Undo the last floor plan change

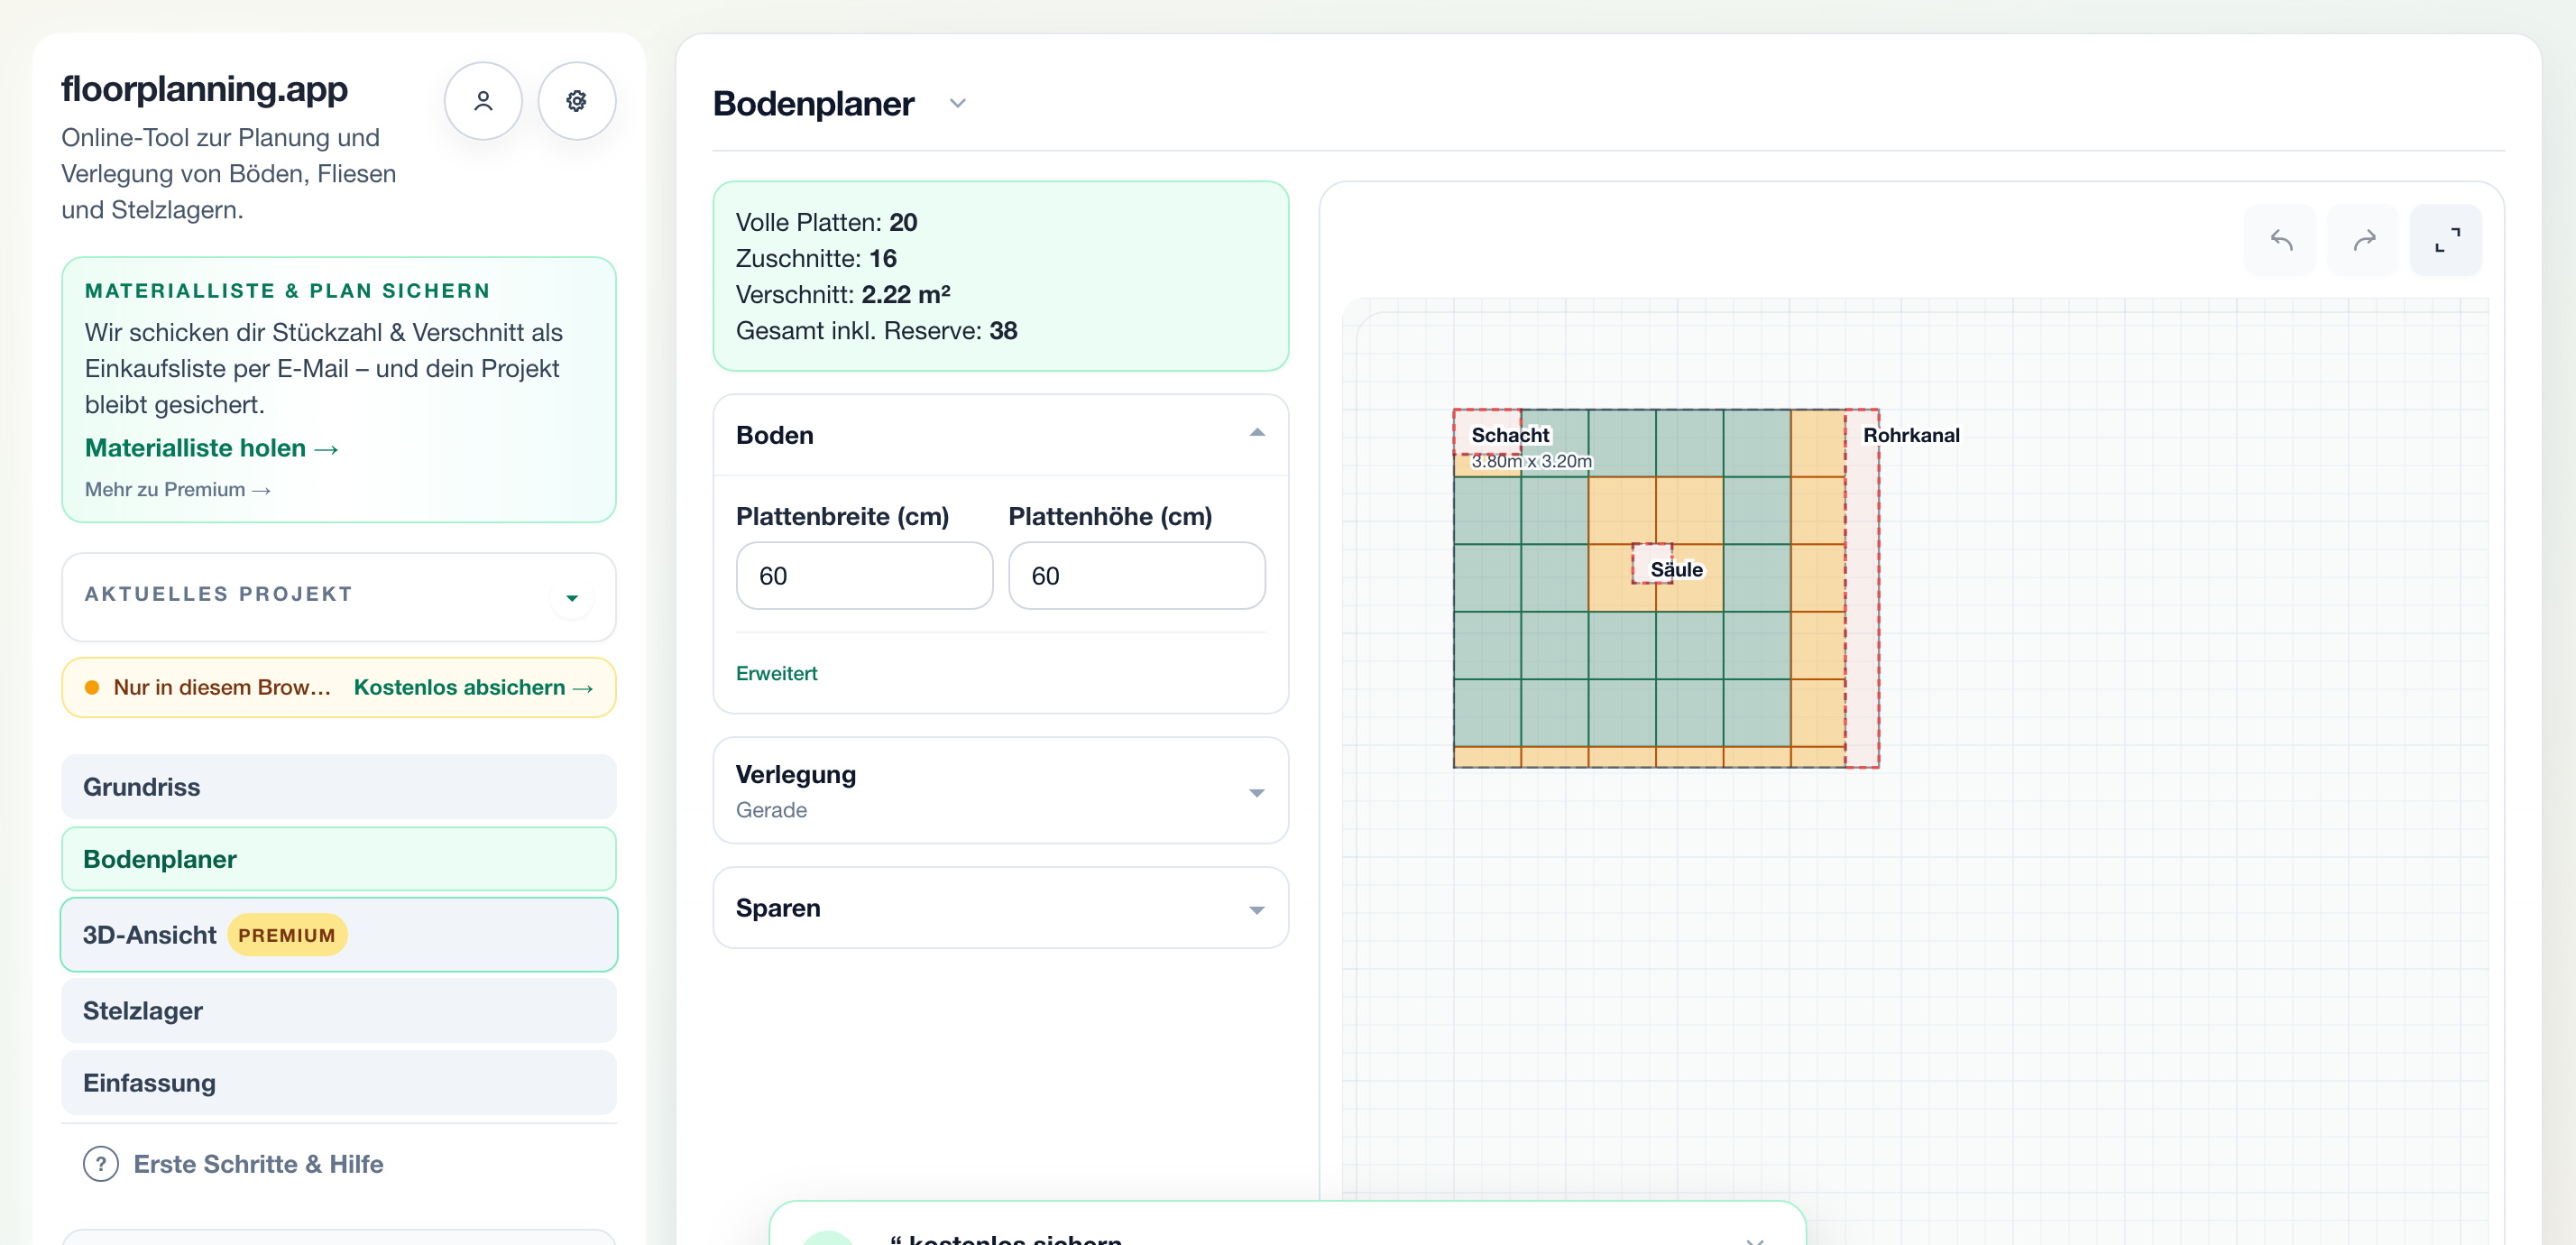(2281, 240)
